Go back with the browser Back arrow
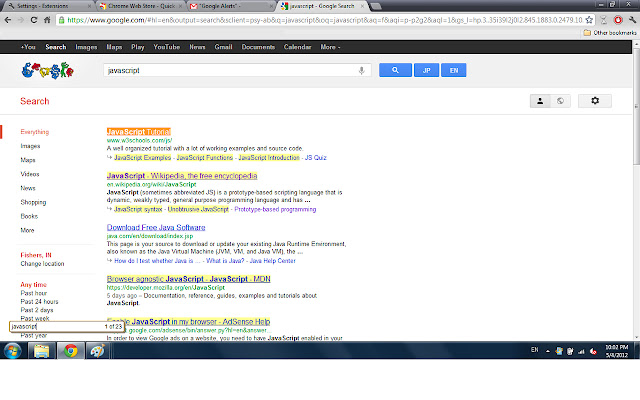Image resolution: width=640 pixels, height=400 pixels. point(8,20)
